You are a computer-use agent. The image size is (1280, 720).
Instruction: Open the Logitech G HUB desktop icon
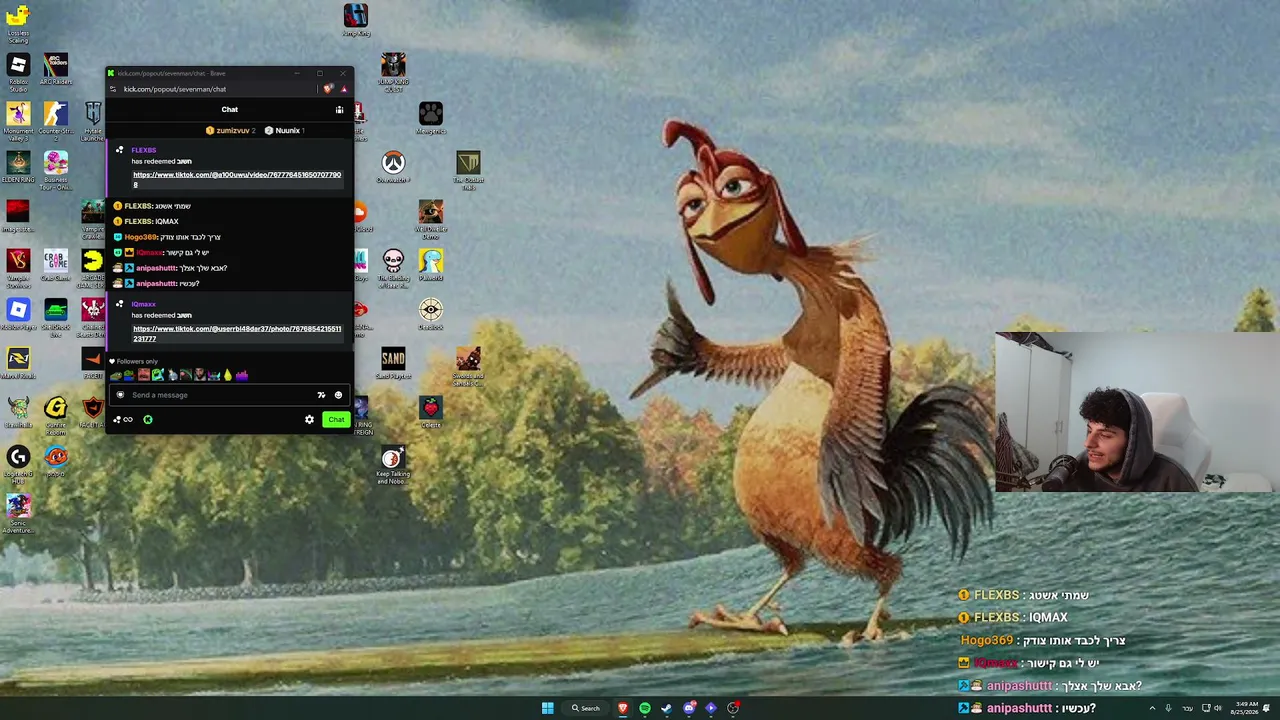18,465
